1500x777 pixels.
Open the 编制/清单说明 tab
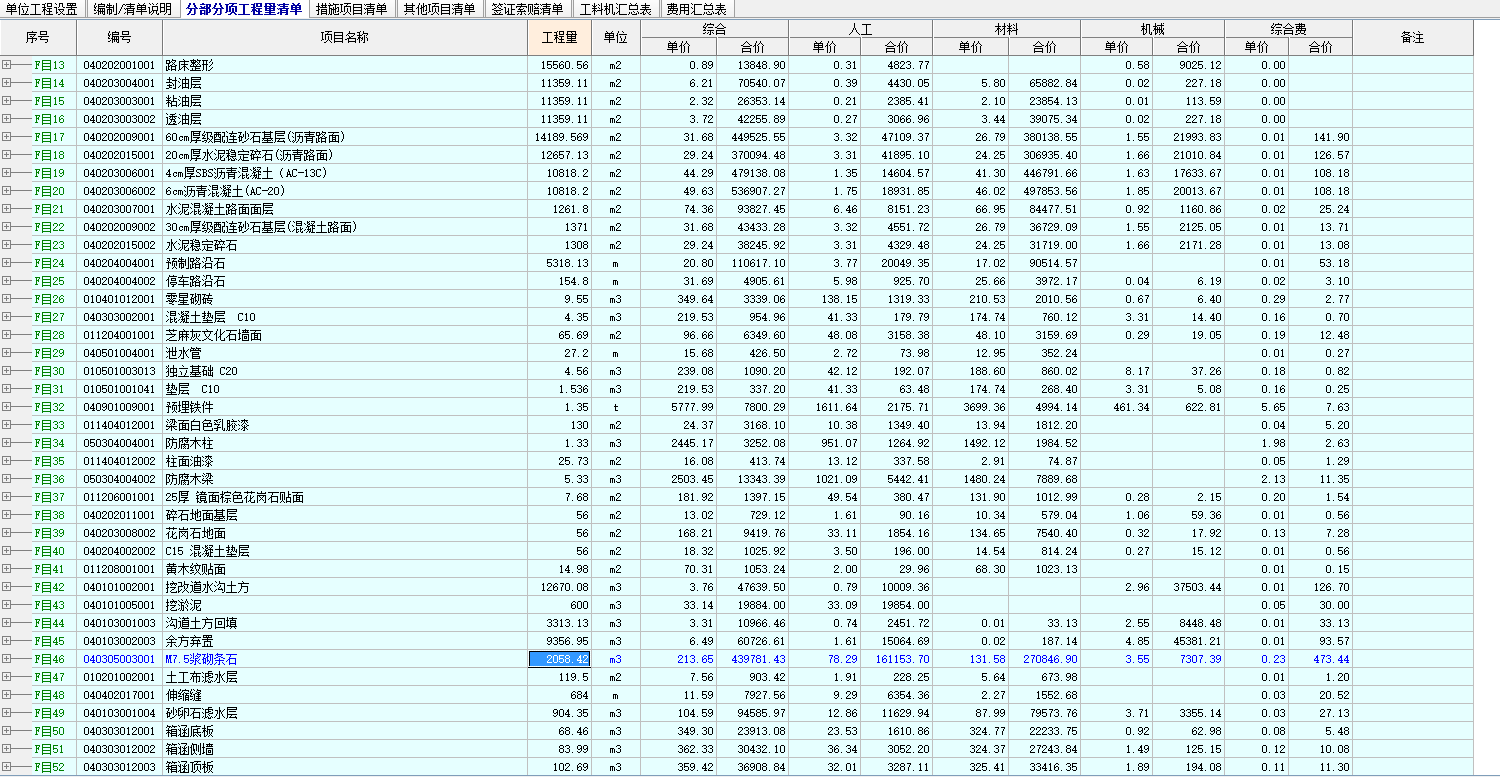132,10
